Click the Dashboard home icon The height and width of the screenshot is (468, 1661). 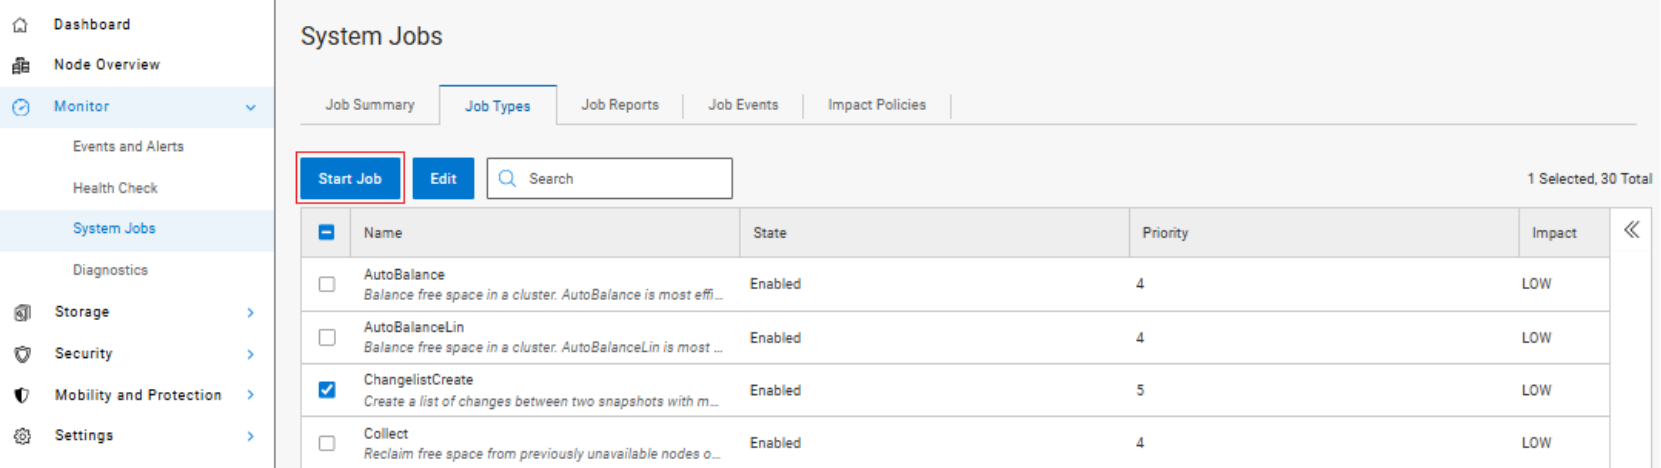click(x=20, y=25)
